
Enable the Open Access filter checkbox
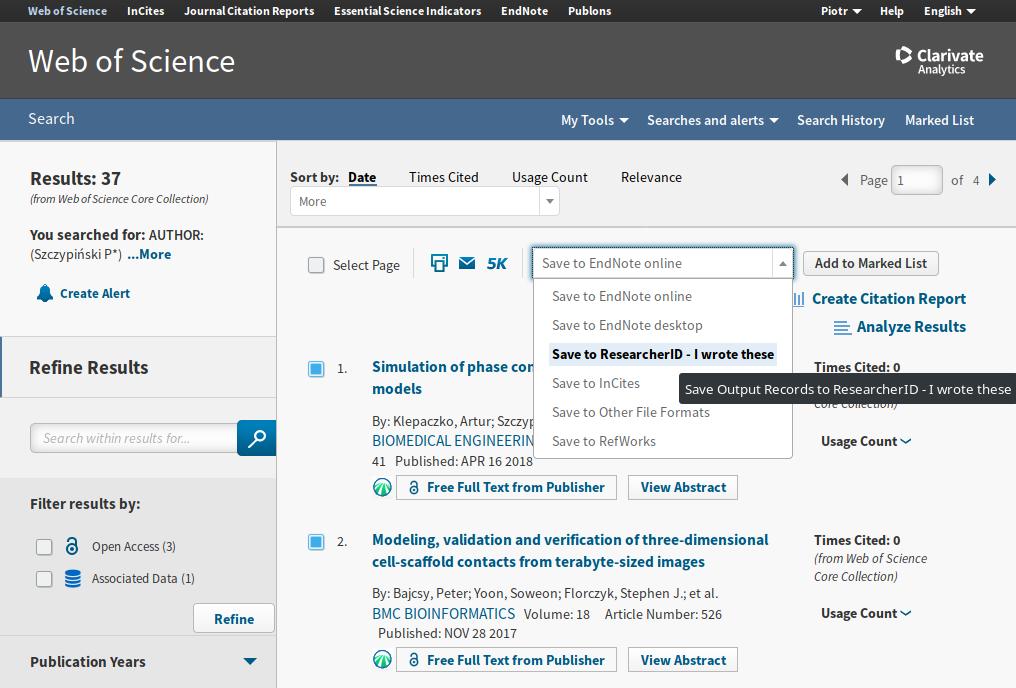44,547
